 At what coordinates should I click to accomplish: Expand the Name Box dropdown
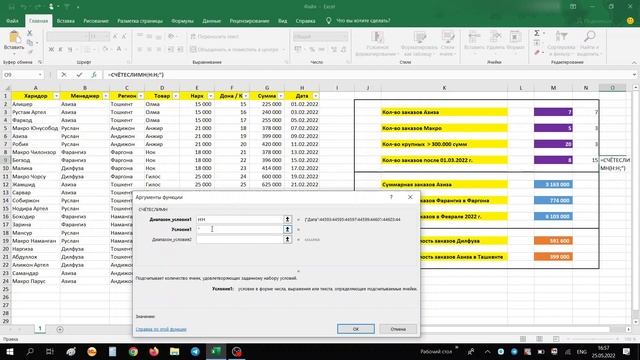40,75
